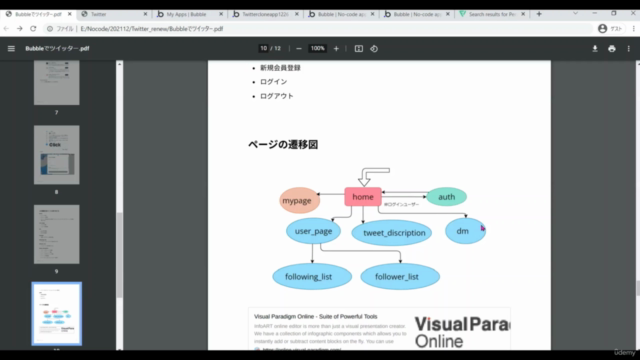Open the Chrome three-dot menu

point(633,29)
